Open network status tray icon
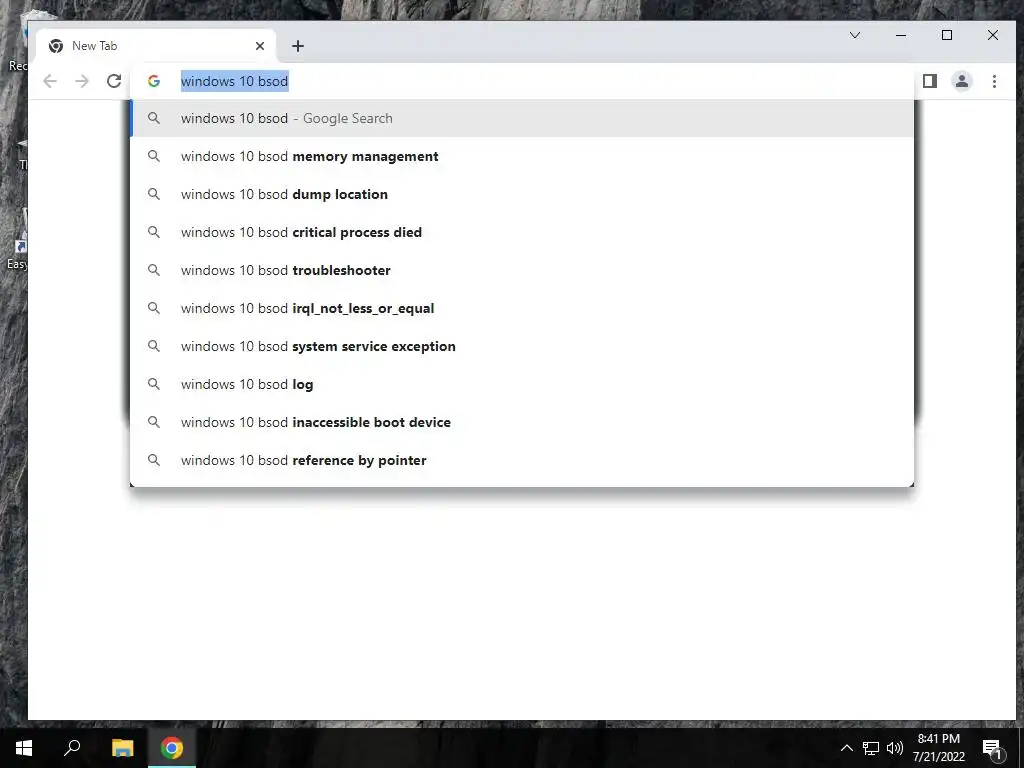This screenshot has width=1024, height=768. (x=871, y=748)
